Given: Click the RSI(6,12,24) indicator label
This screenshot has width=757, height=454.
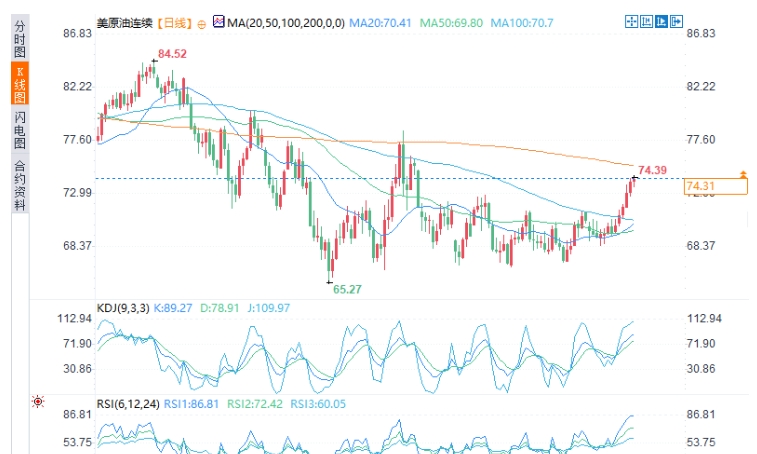Looking at the screenshot, I should pyautogui.click(x=128, y=404).
